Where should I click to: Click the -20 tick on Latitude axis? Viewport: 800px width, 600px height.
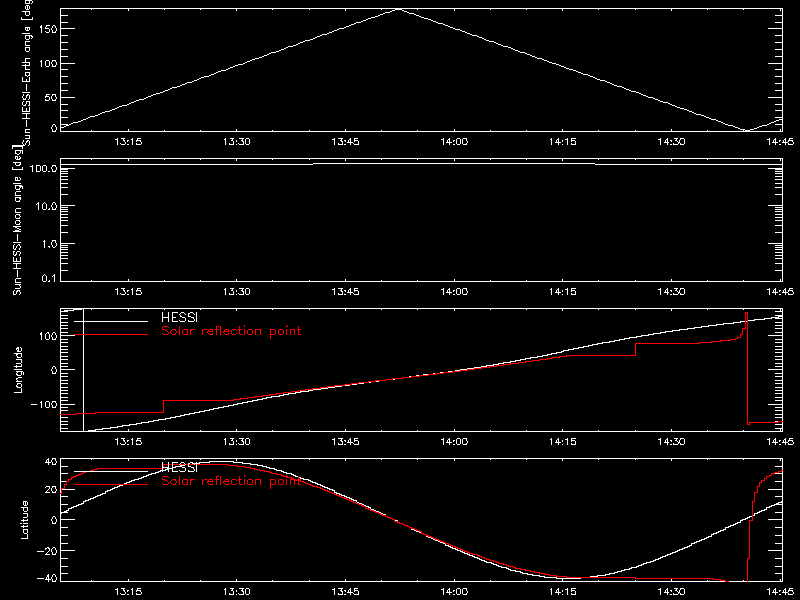click(47, 551)
